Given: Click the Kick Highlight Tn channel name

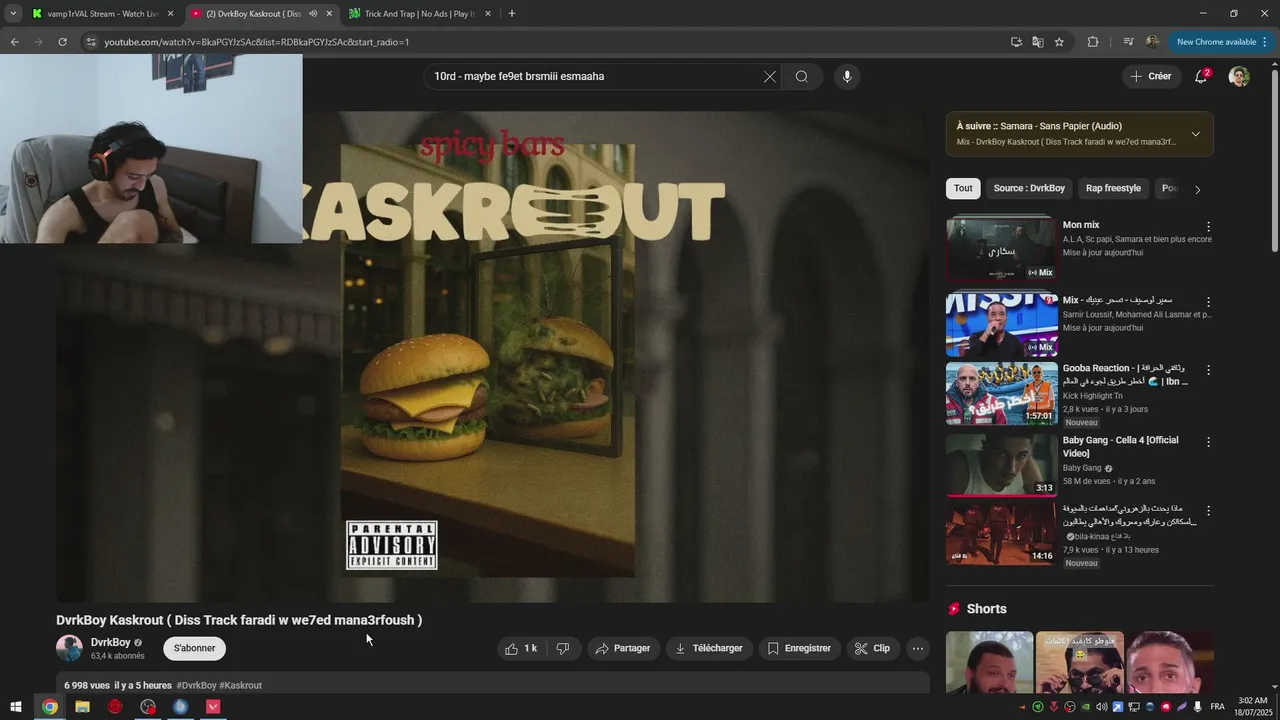Looking at the screenshot, I should 1093,396.
